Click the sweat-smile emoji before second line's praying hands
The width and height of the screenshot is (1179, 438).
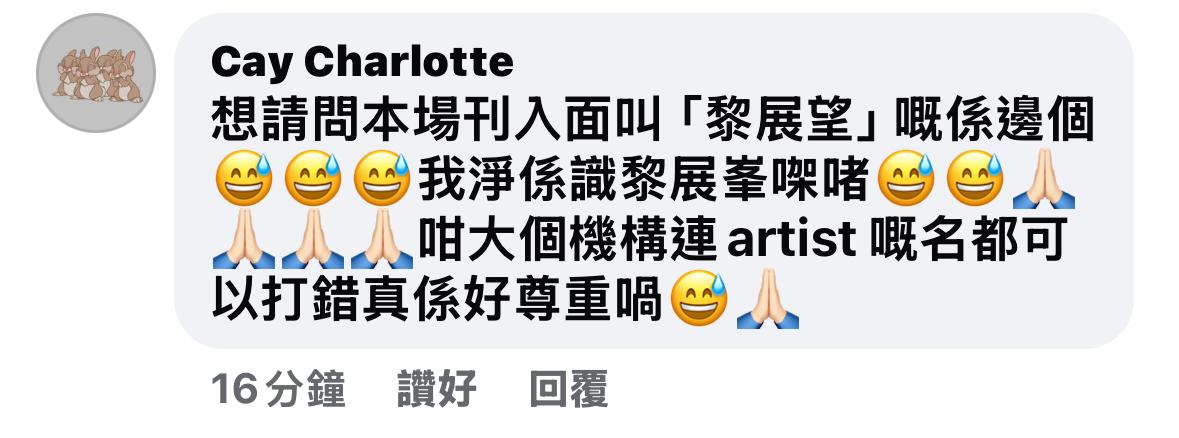pos(975,179)
